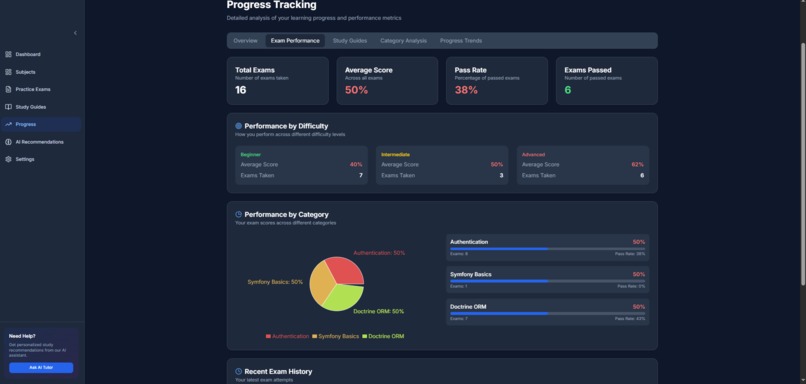806x384 pixels.
Task: Open the Dashboard page
Action: click(41, 54)
